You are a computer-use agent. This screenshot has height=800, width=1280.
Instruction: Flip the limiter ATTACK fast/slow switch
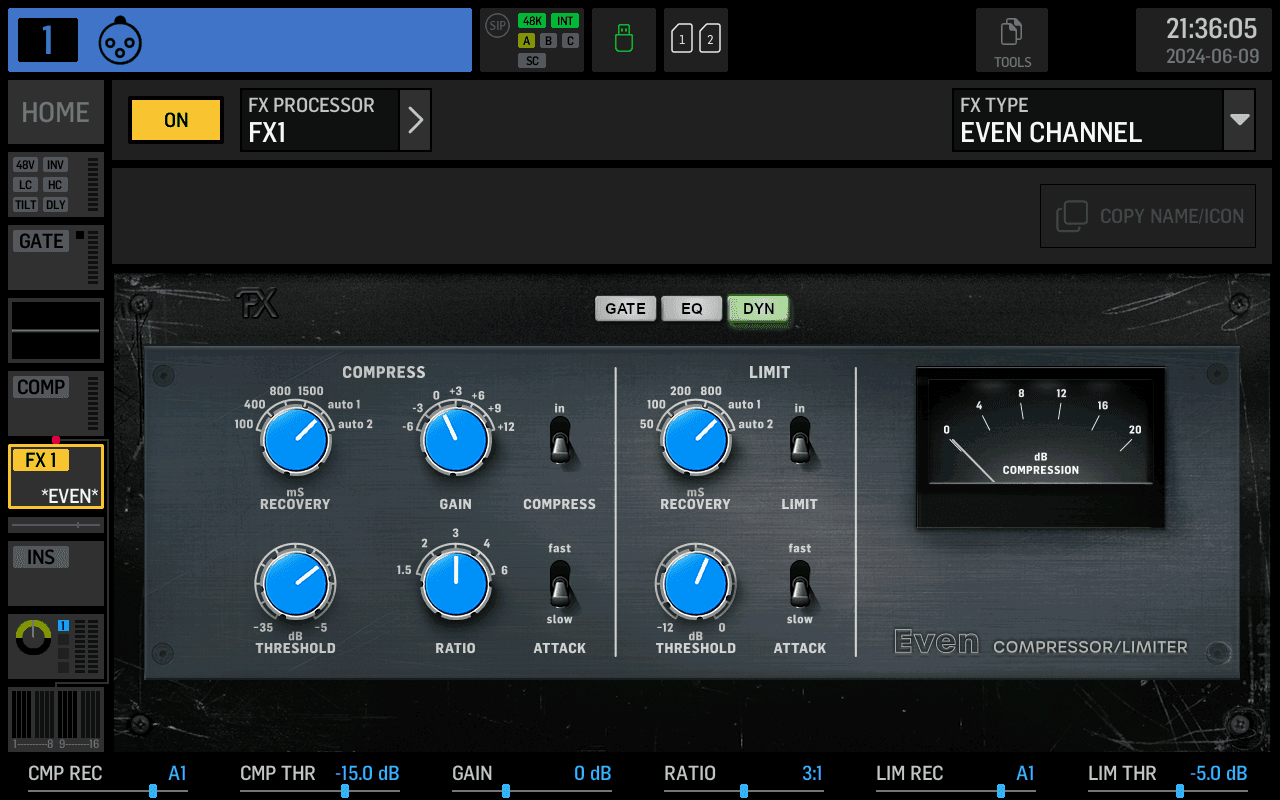coord(800,584)
